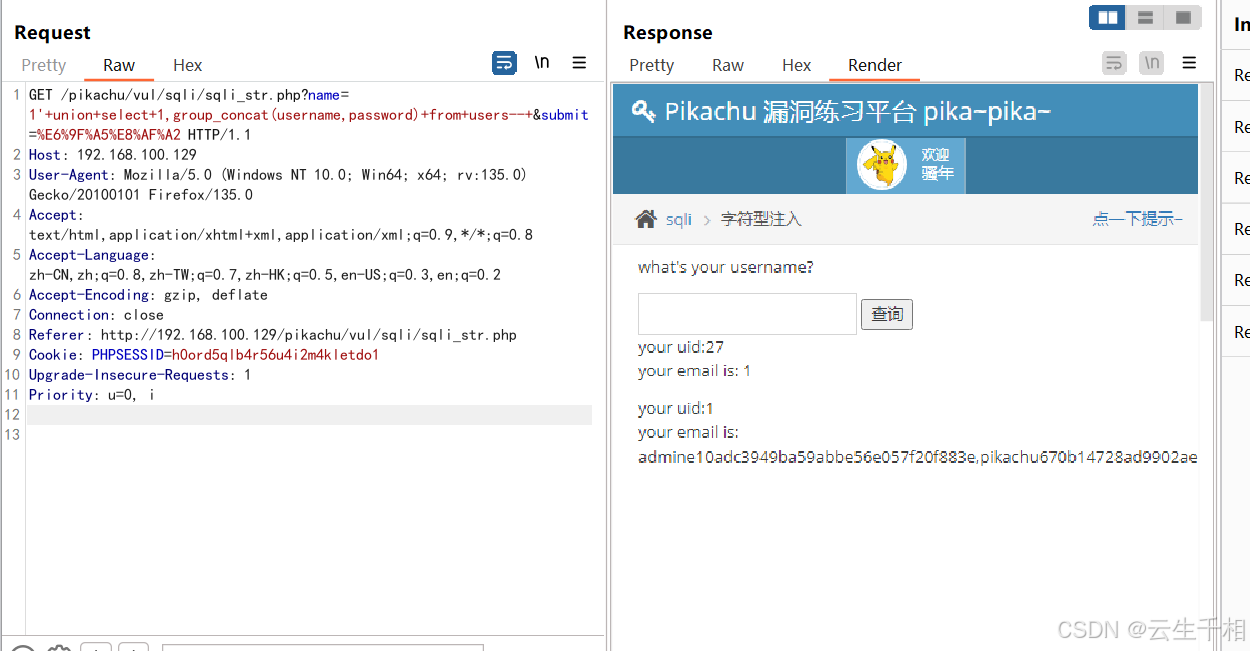Select top-bottom split layout icon

pos(1145,18)
